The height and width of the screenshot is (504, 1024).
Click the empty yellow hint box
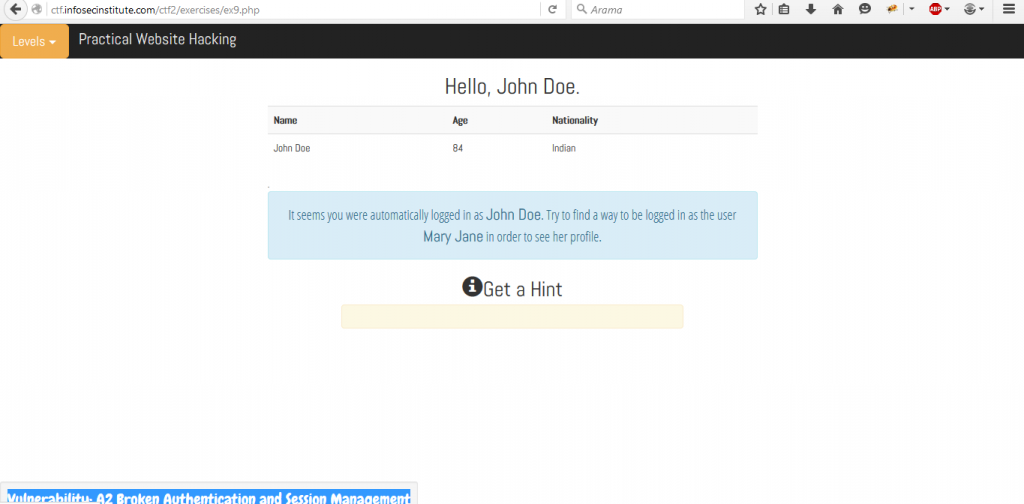point(512,316)
